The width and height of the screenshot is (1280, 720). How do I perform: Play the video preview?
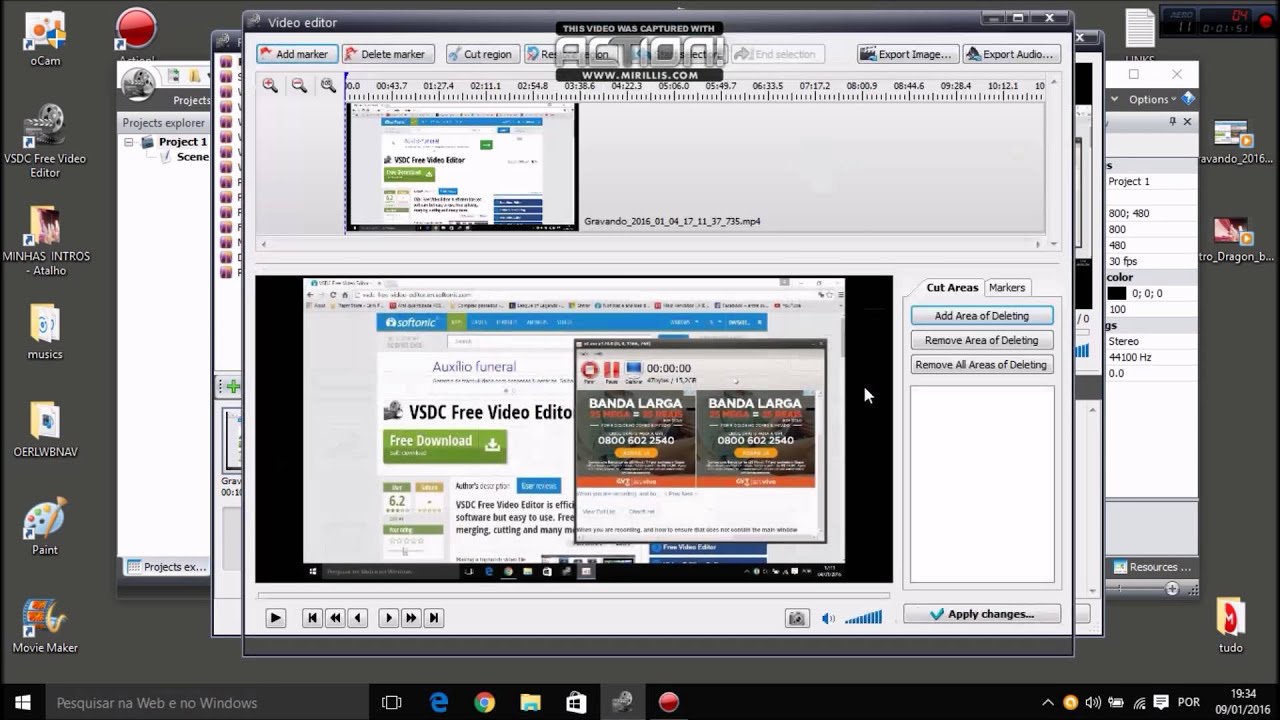[275, 618]
